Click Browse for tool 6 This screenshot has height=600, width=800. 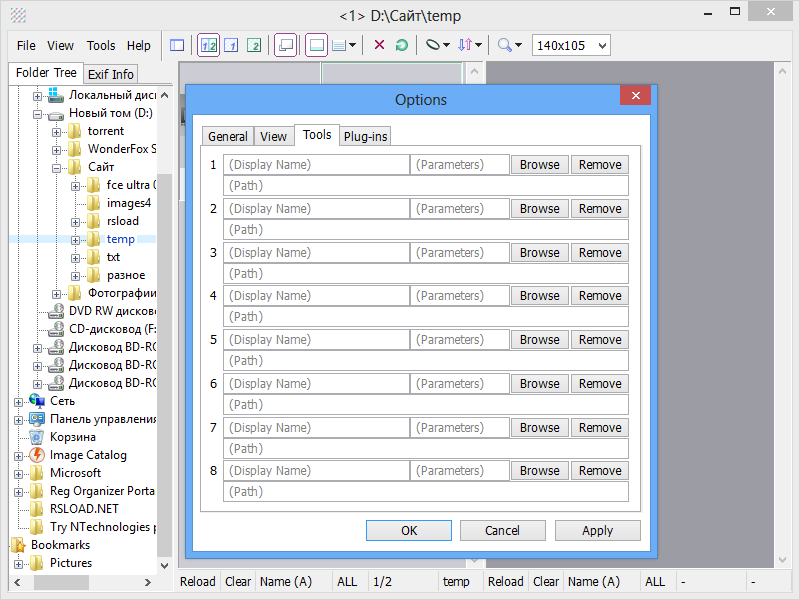click(x=540, y=384)
